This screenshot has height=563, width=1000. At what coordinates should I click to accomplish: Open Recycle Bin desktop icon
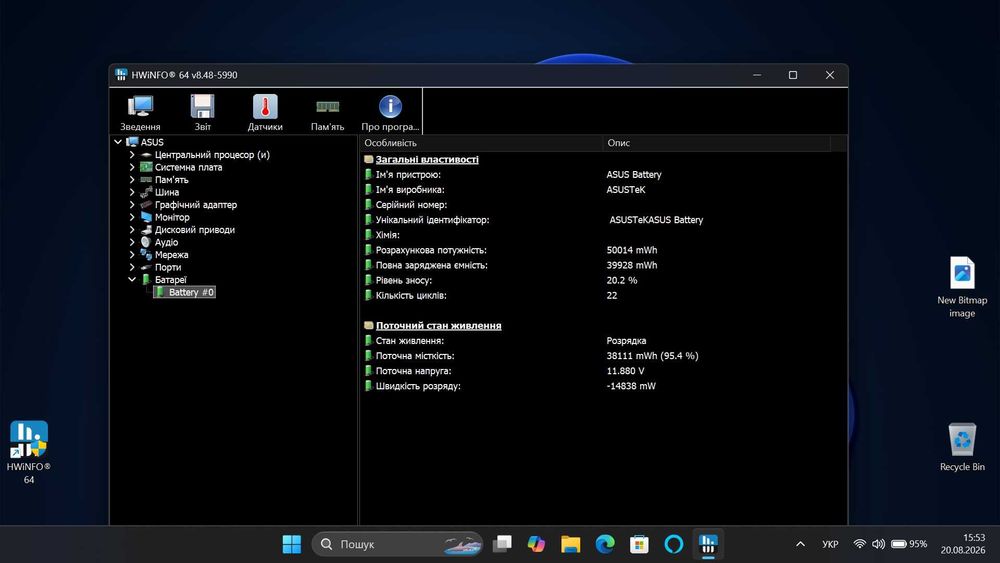click(962, 447)
